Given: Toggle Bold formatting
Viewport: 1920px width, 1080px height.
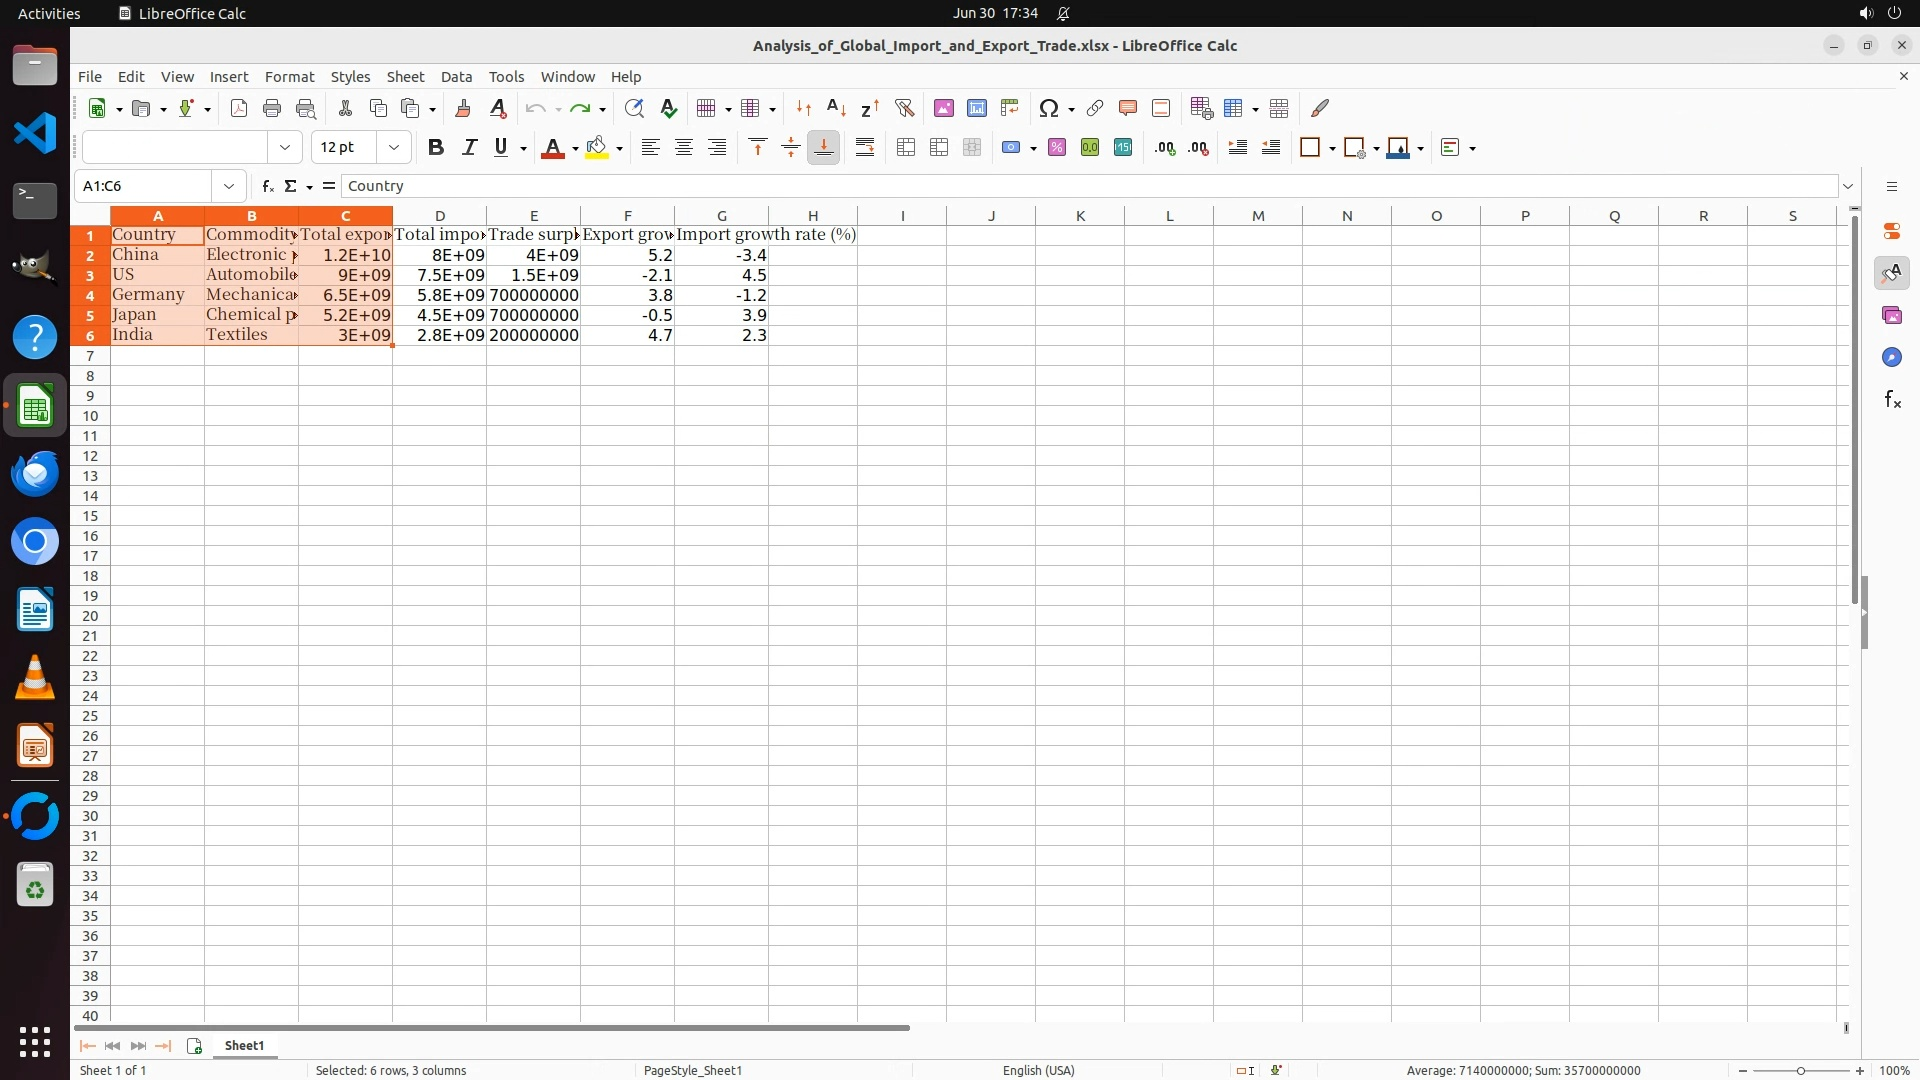Looking at the screenshot, I should coord(435,148).
